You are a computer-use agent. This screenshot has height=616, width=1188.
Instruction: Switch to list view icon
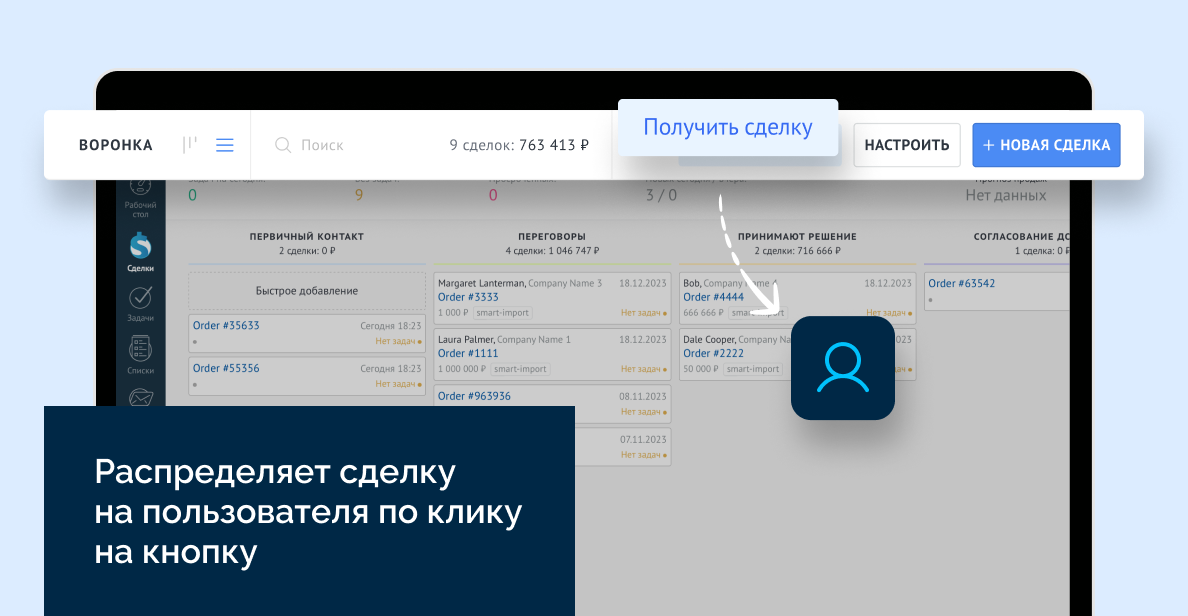click(x=224, y=145)
